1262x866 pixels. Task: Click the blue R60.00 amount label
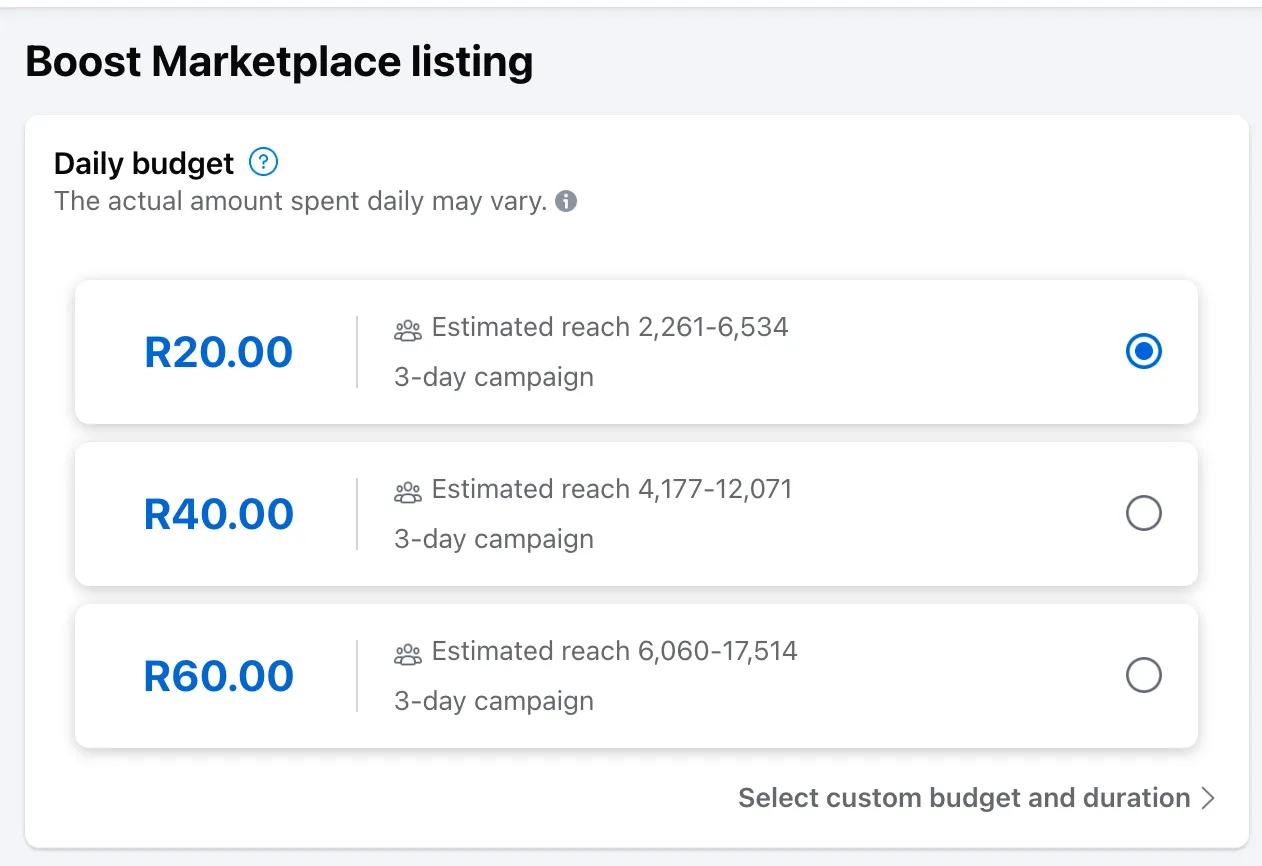tap(218, 676)
